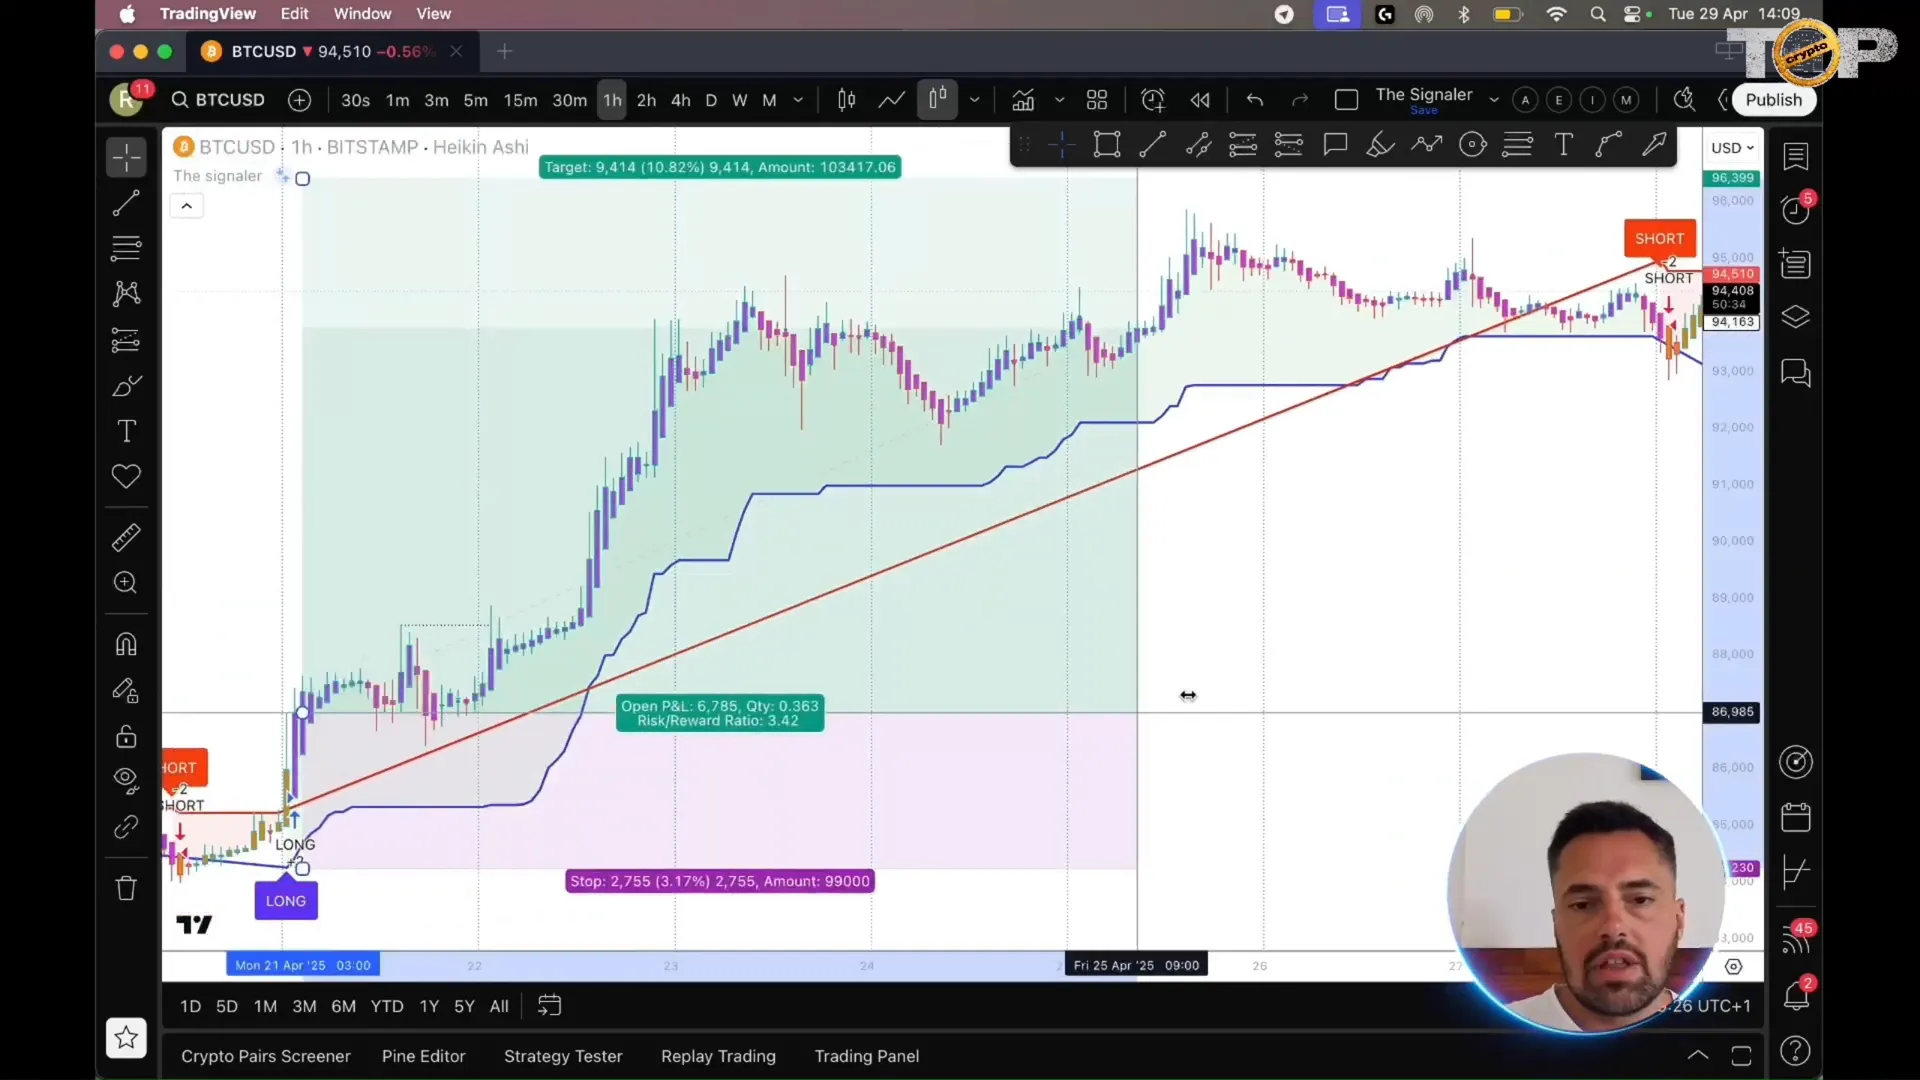Screen dimensions: 1920x1080
Task: Select the trend line tool in the left toolbar
Action: click(126, 203)
